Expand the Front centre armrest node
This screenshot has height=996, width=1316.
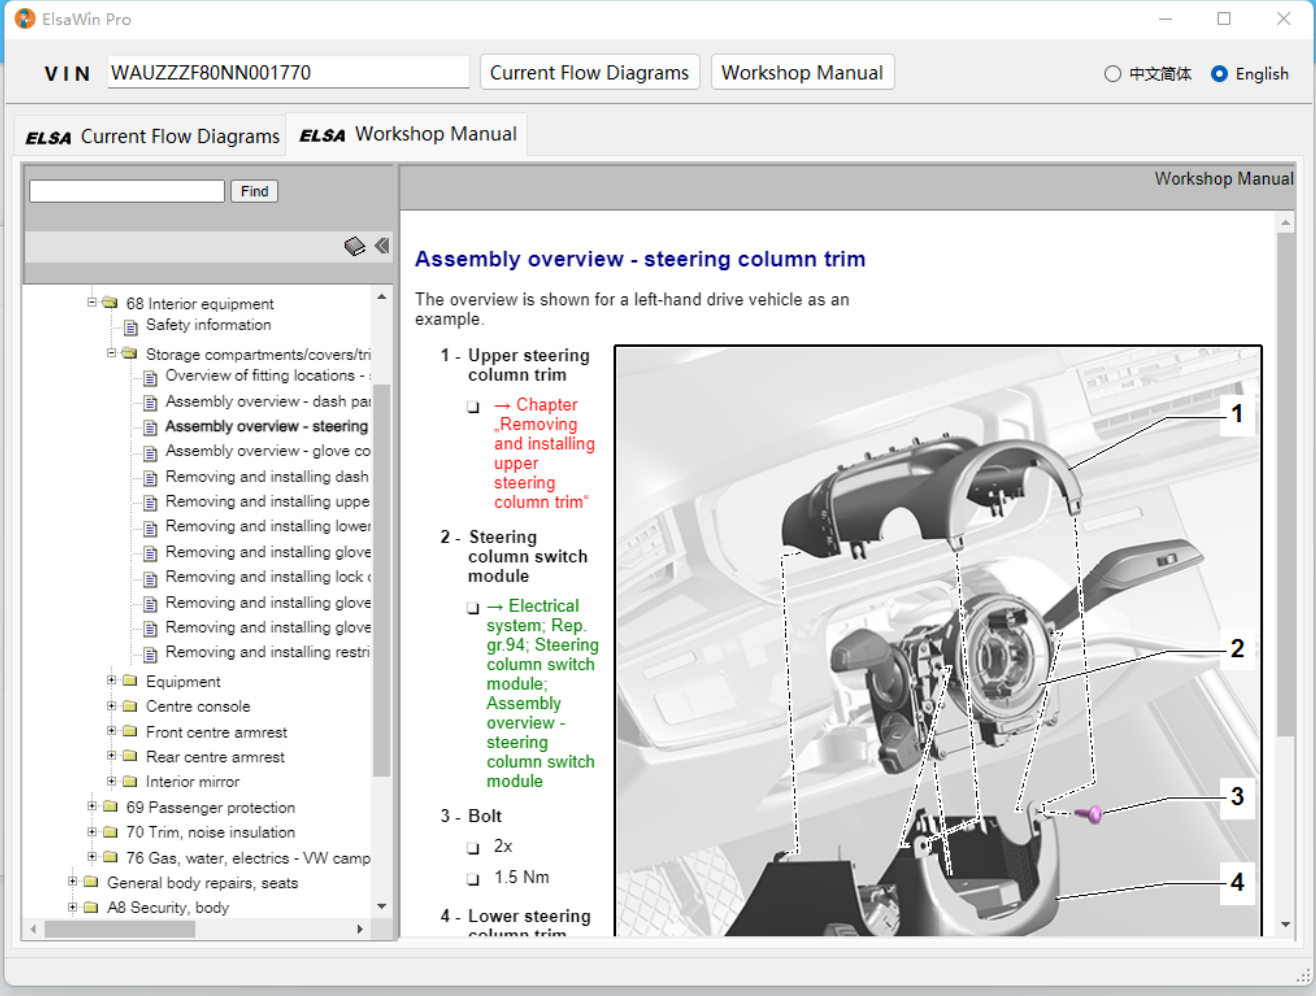coord(112,731)
